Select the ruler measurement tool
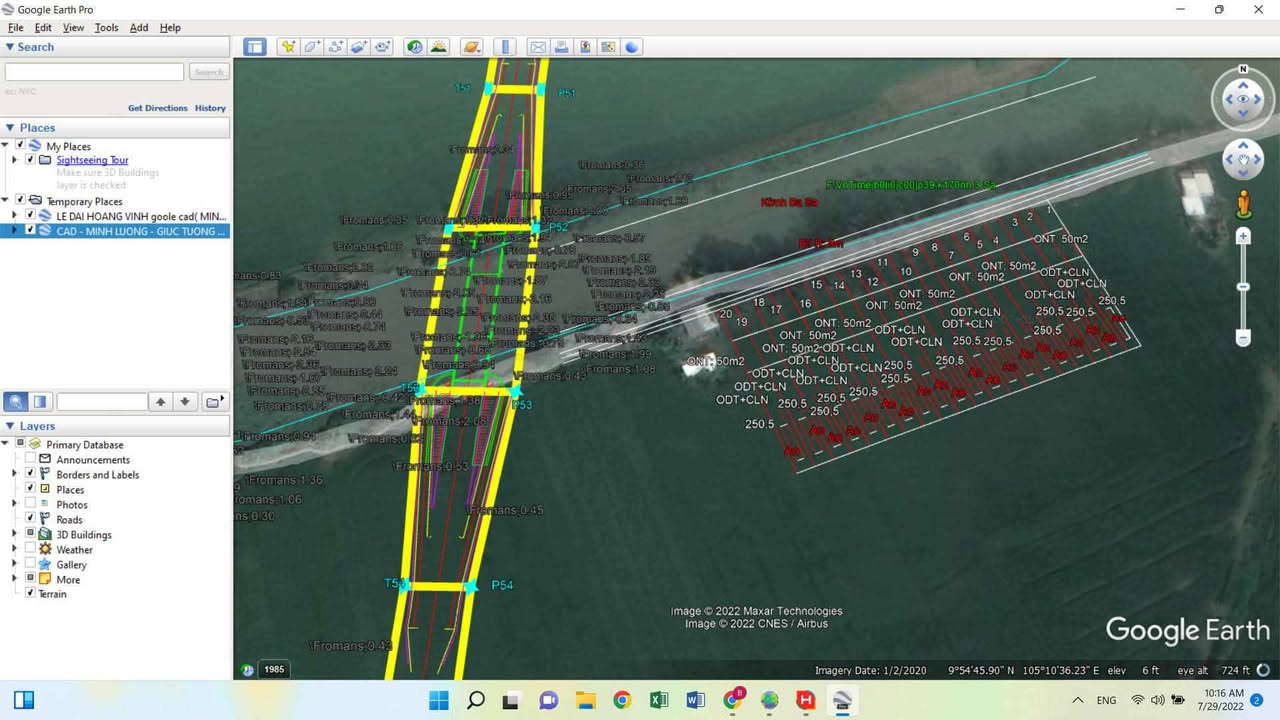The height and width of the screenshot is (720, 1280). pyautogui.click(x=505, y=47)
